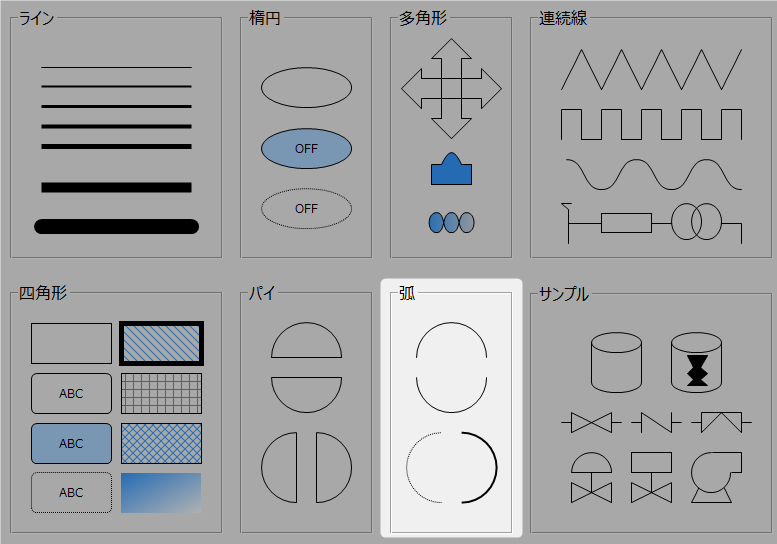Click the upper half-circle pie shape
777x544 pixels.
[306, 341]
